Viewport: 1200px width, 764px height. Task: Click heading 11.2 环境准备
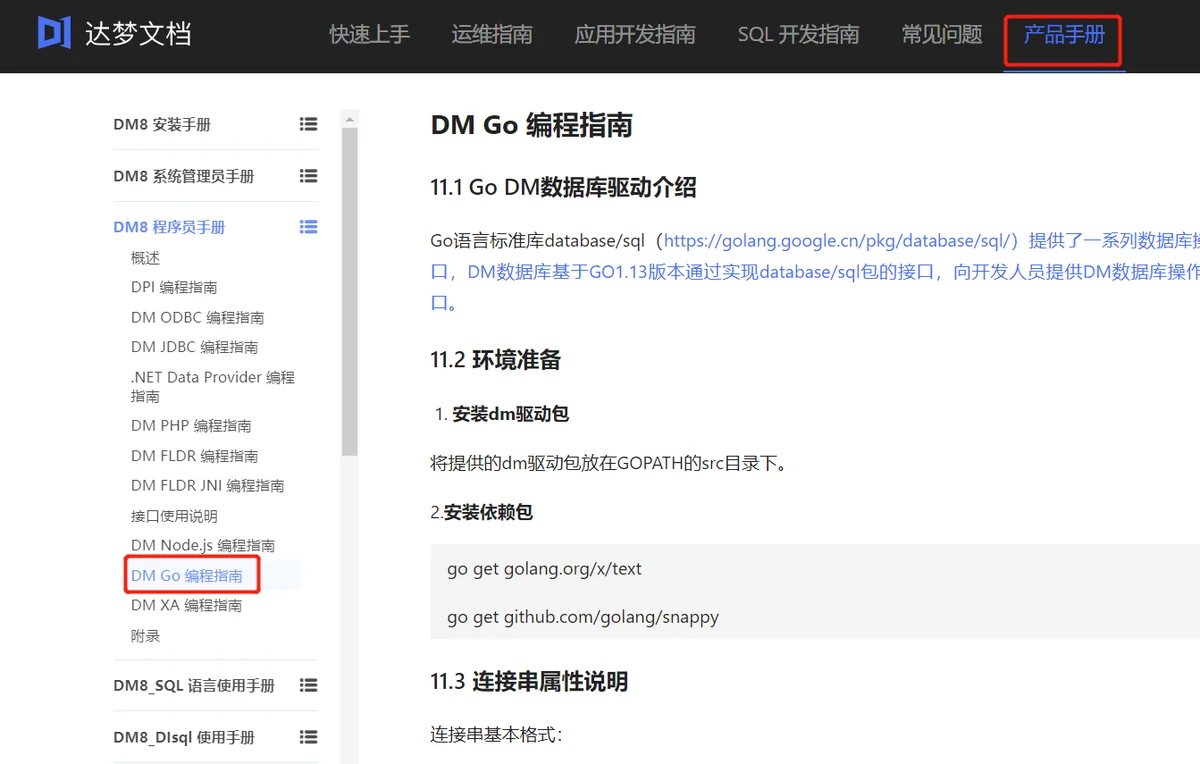coord(496,360)
